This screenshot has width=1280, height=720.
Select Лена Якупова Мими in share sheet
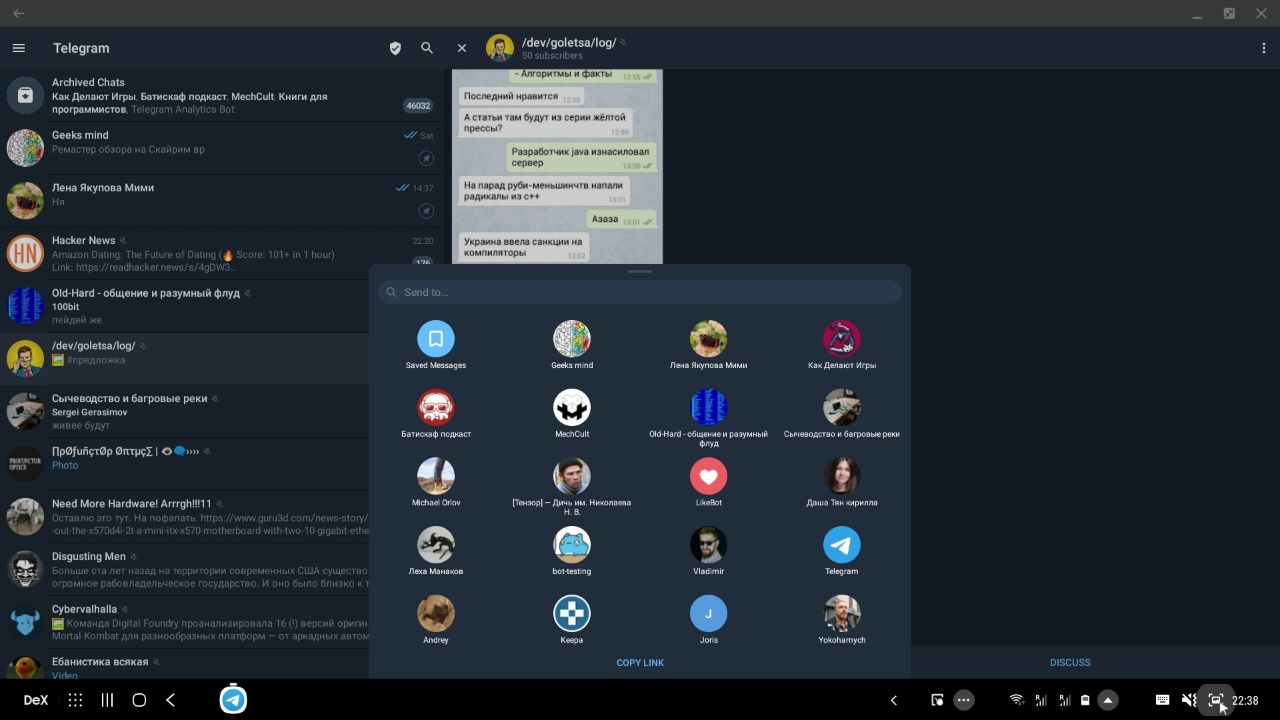(708, 346)
